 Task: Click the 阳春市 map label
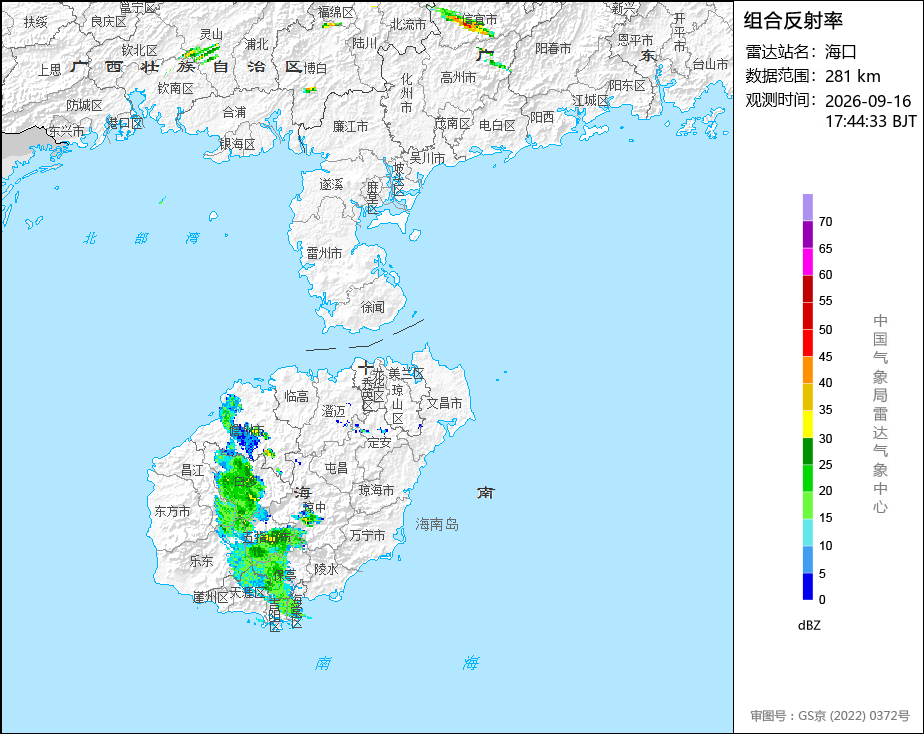553,48
